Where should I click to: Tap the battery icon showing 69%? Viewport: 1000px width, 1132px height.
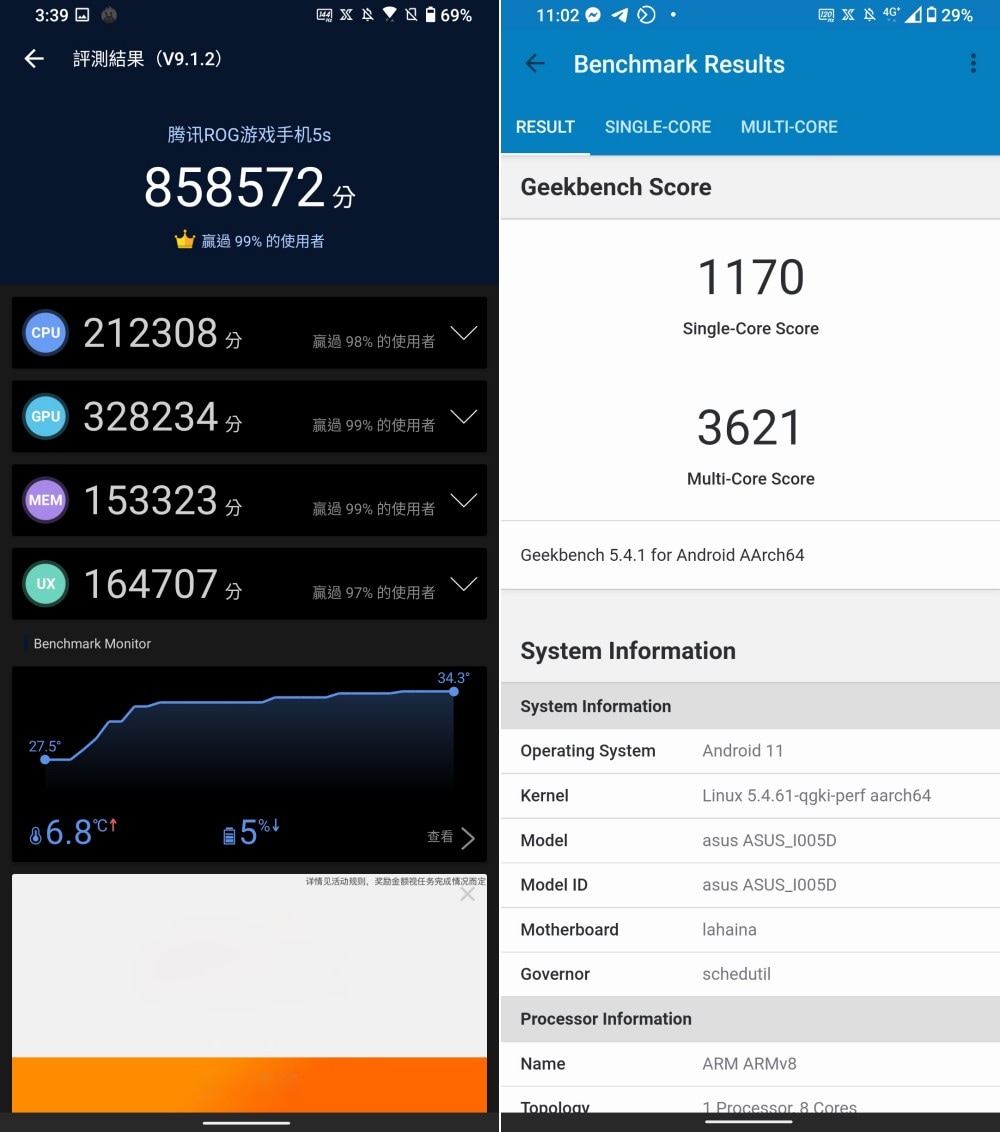430,14
